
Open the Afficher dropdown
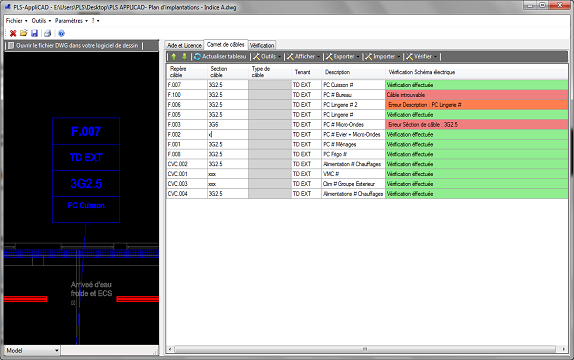tap(303, 56)
